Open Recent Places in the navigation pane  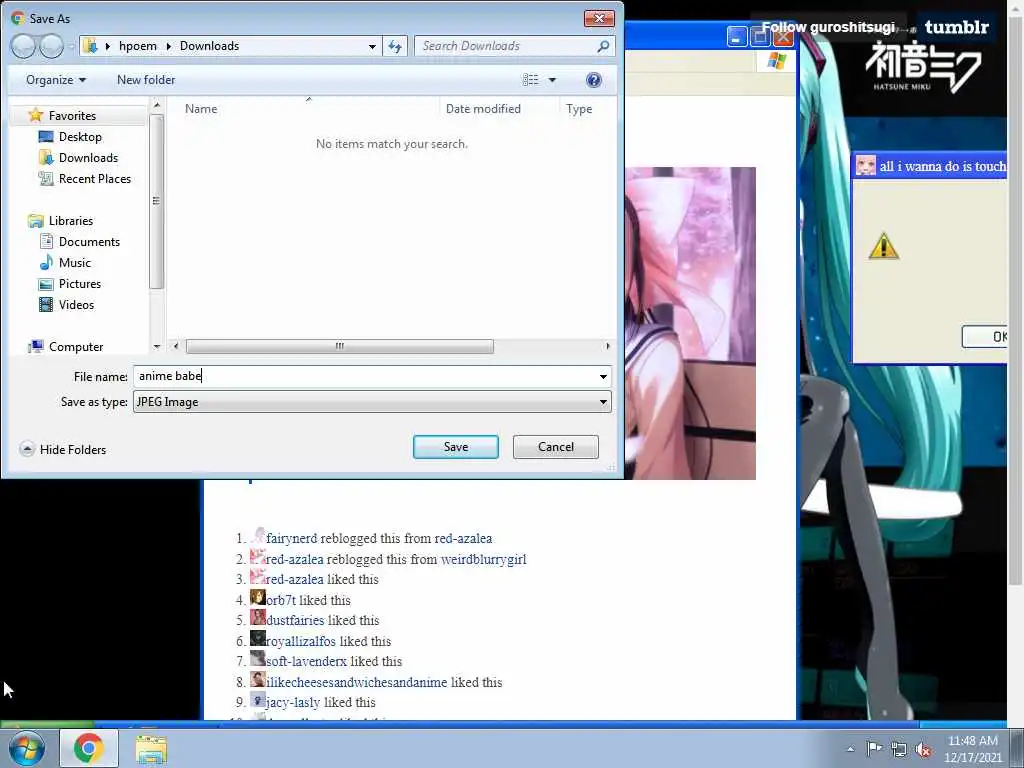click(x=95, y=178)
